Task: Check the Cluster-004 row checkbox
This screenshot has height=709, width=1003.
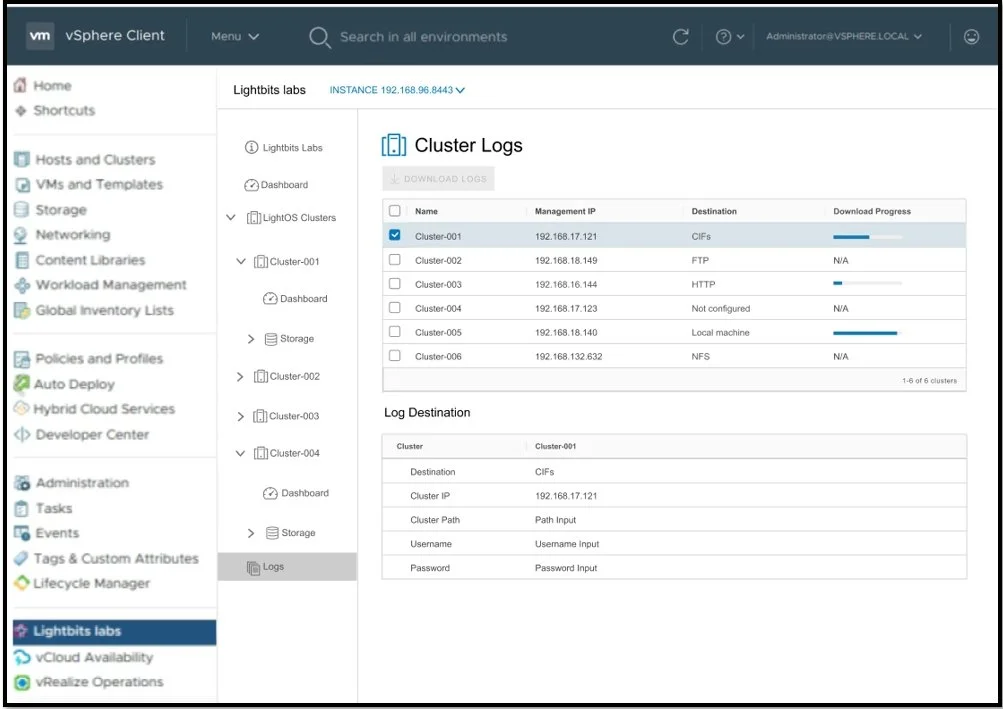Action: point(395,308)
